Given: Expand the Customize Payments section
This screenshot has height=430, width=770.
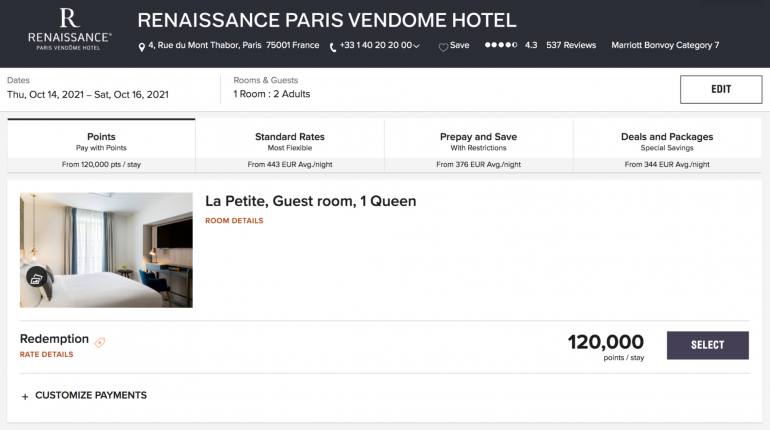Looking at the screenshot, I should (91, 395).
